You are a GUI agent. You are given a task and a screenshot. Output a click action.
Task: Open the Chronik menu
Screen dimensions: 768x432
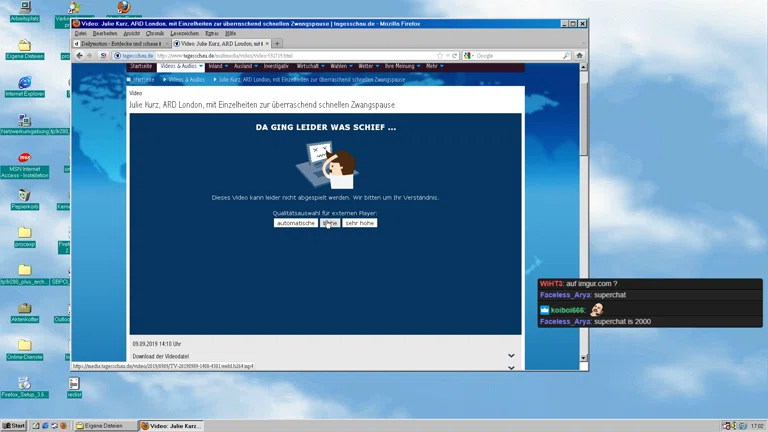pyautogui.click(x=155, y=33)
